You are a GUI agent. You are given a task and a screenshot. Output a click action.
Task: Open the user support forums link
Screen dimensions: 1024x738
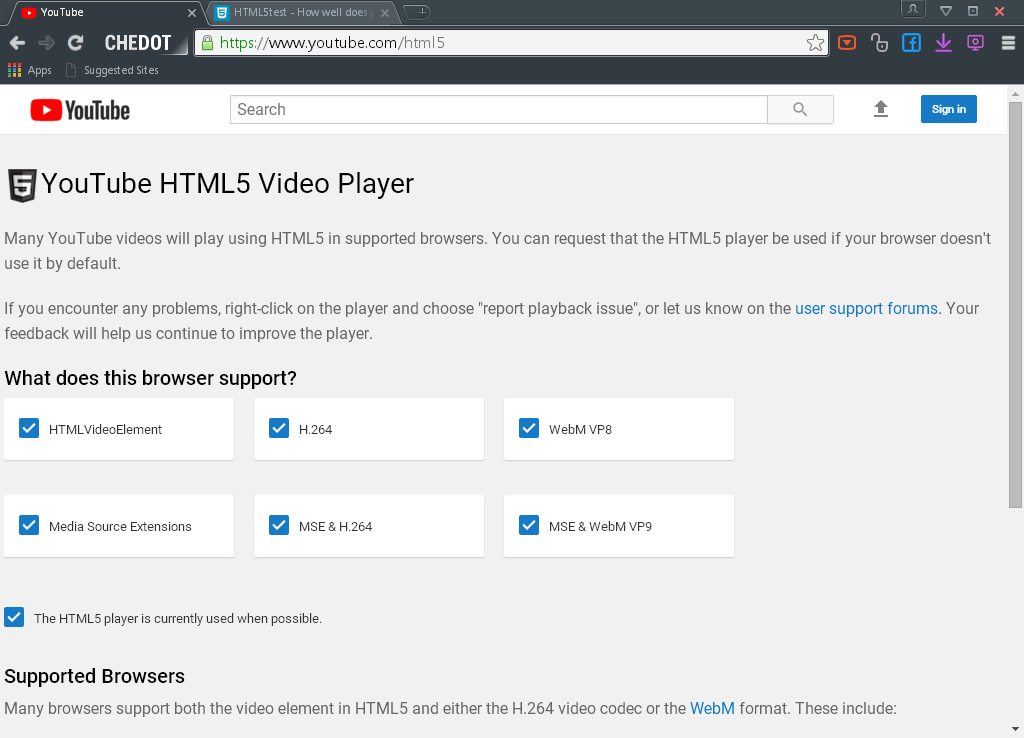(x=866, y=308)
